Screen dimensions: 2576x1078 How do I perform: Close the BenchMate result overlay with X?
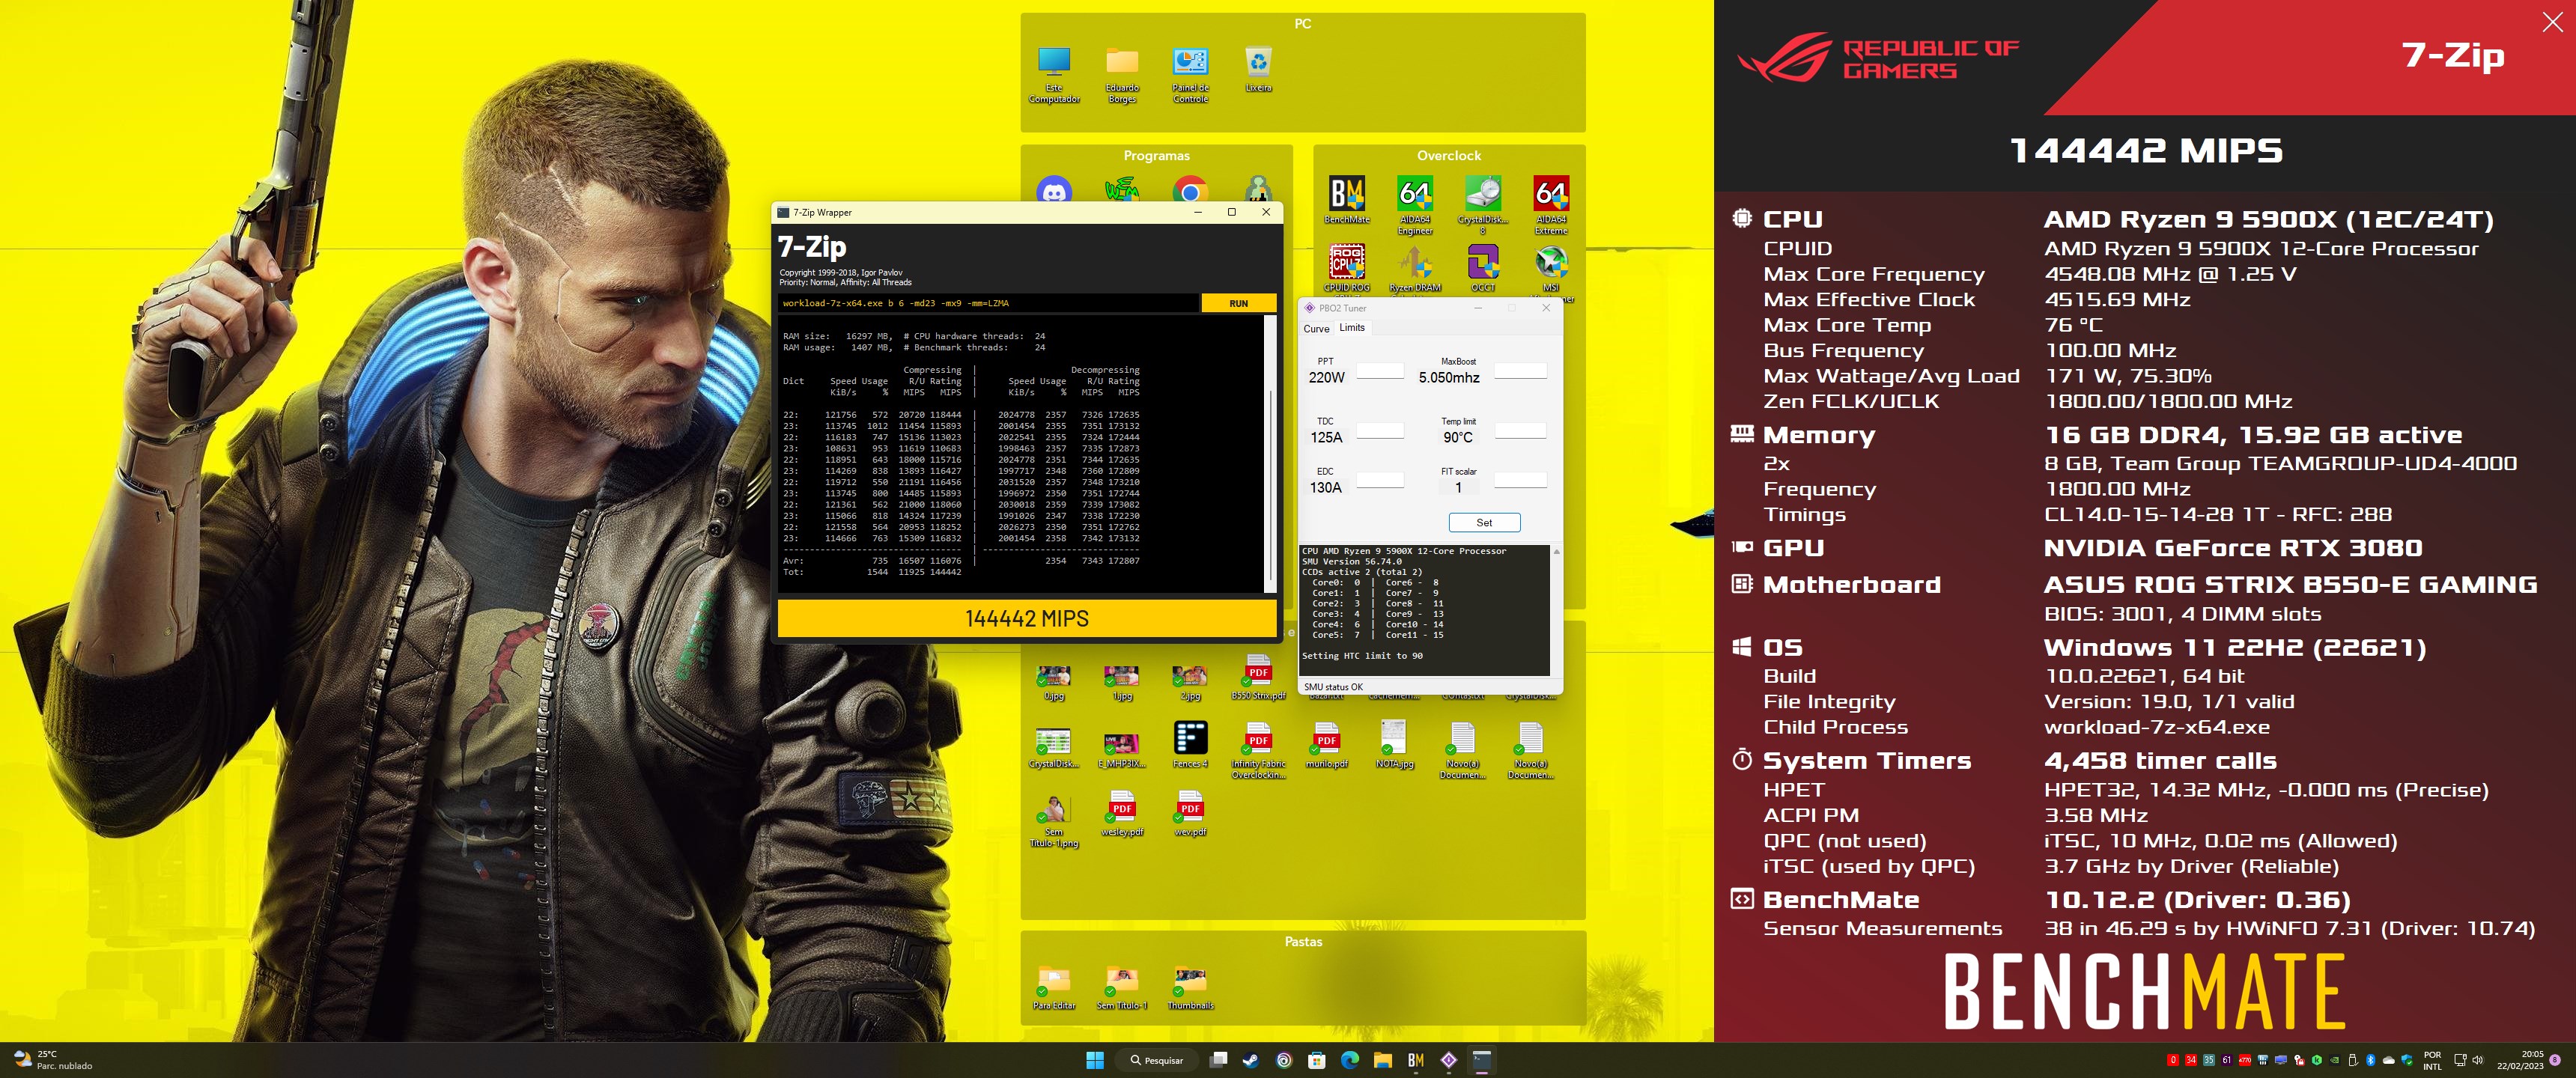pos(2552,22)
